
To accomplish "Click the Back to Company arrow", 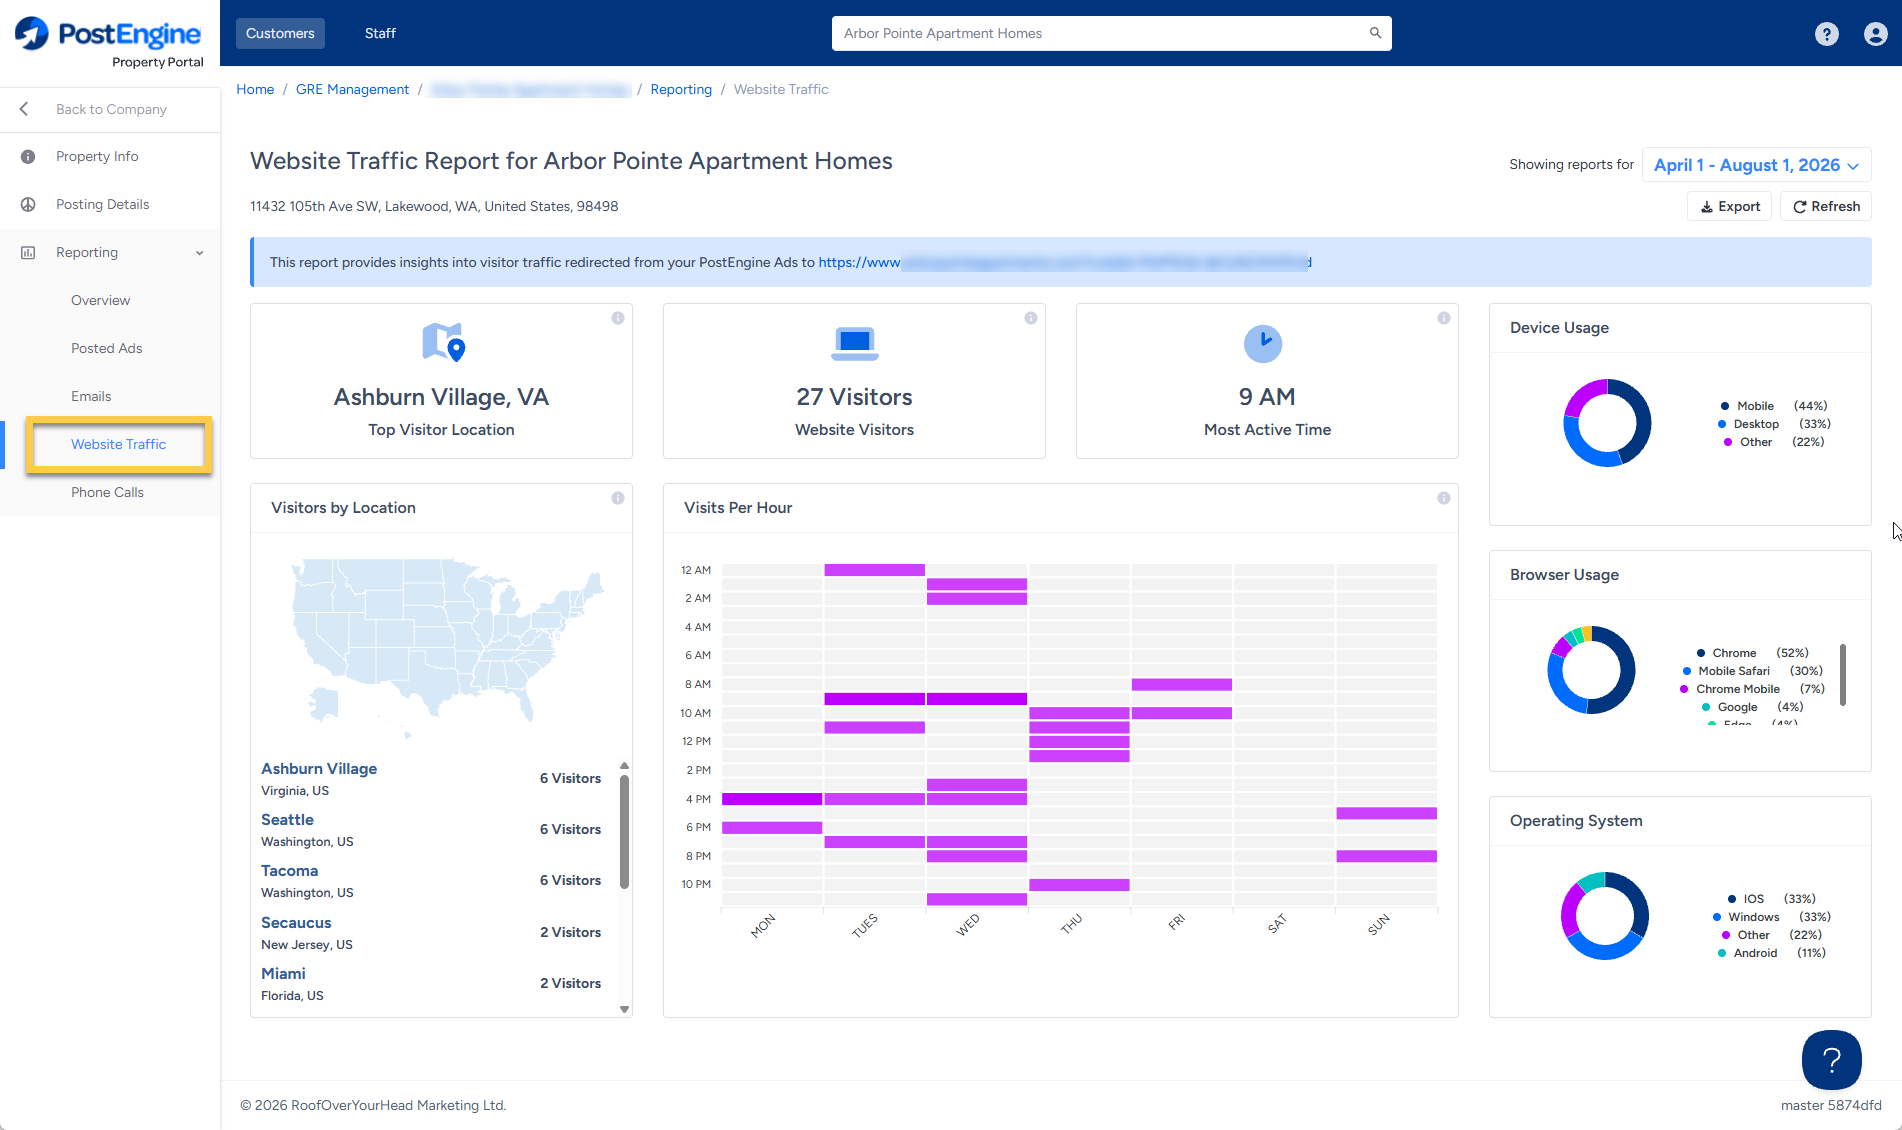I will pyautogui.click(x=24, y=109).
